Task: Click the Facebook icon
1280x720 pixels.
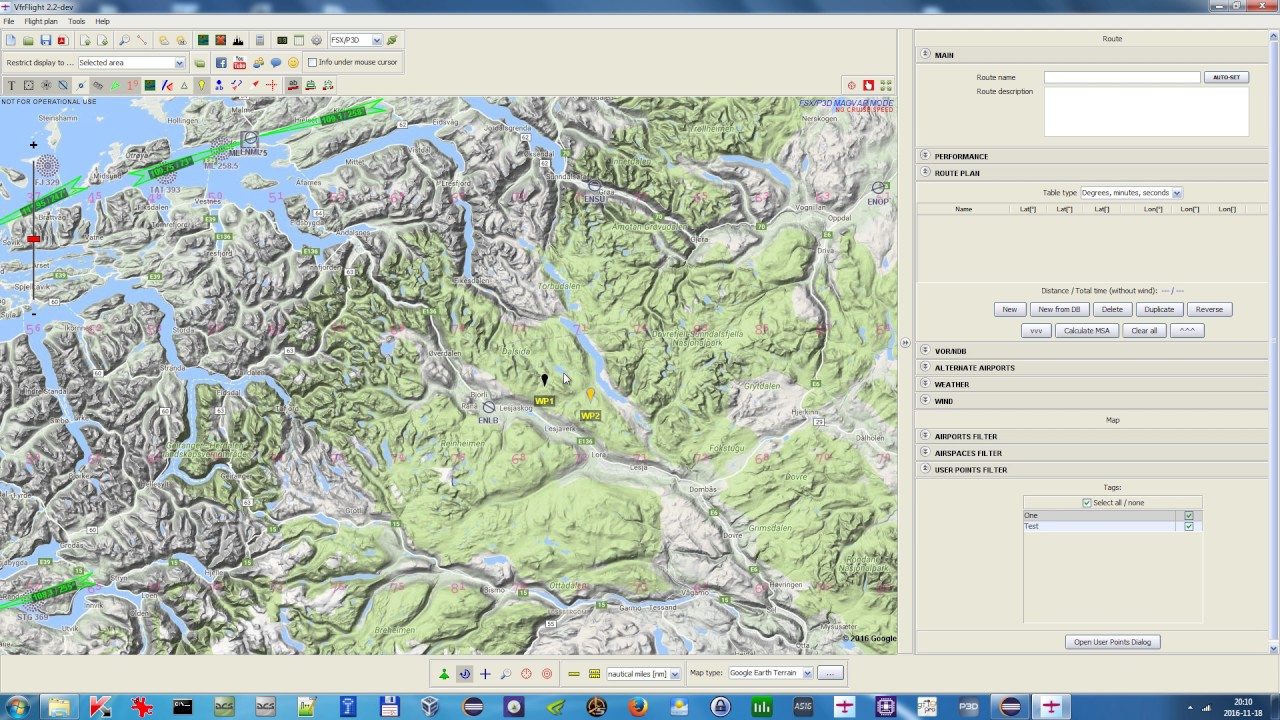Action: pyautogui.click(x=221, y=62)
